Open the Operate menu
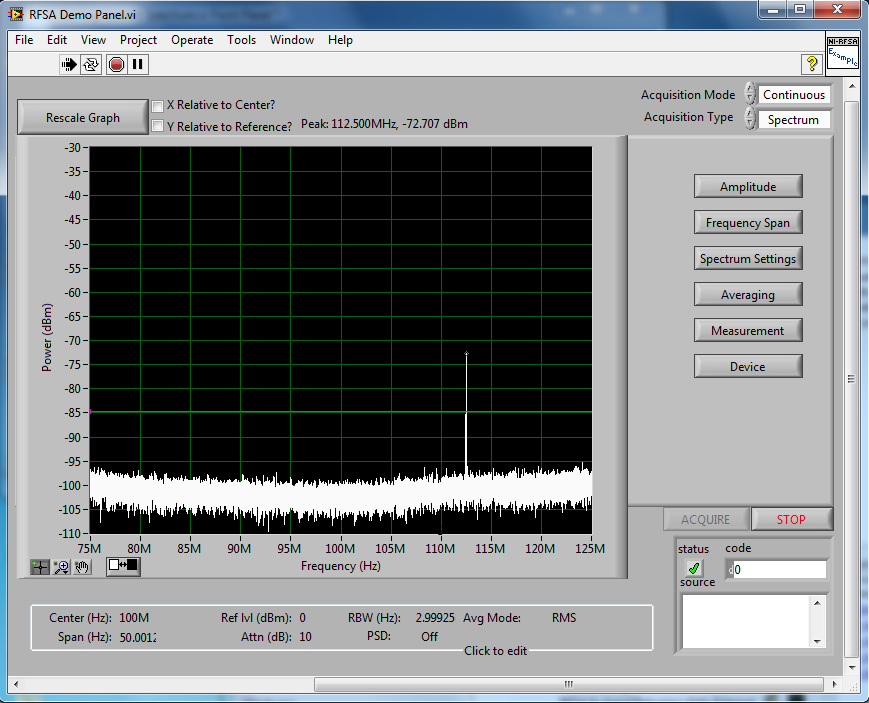This screenshot has height=703, width=869. click(x=191, y=40)
